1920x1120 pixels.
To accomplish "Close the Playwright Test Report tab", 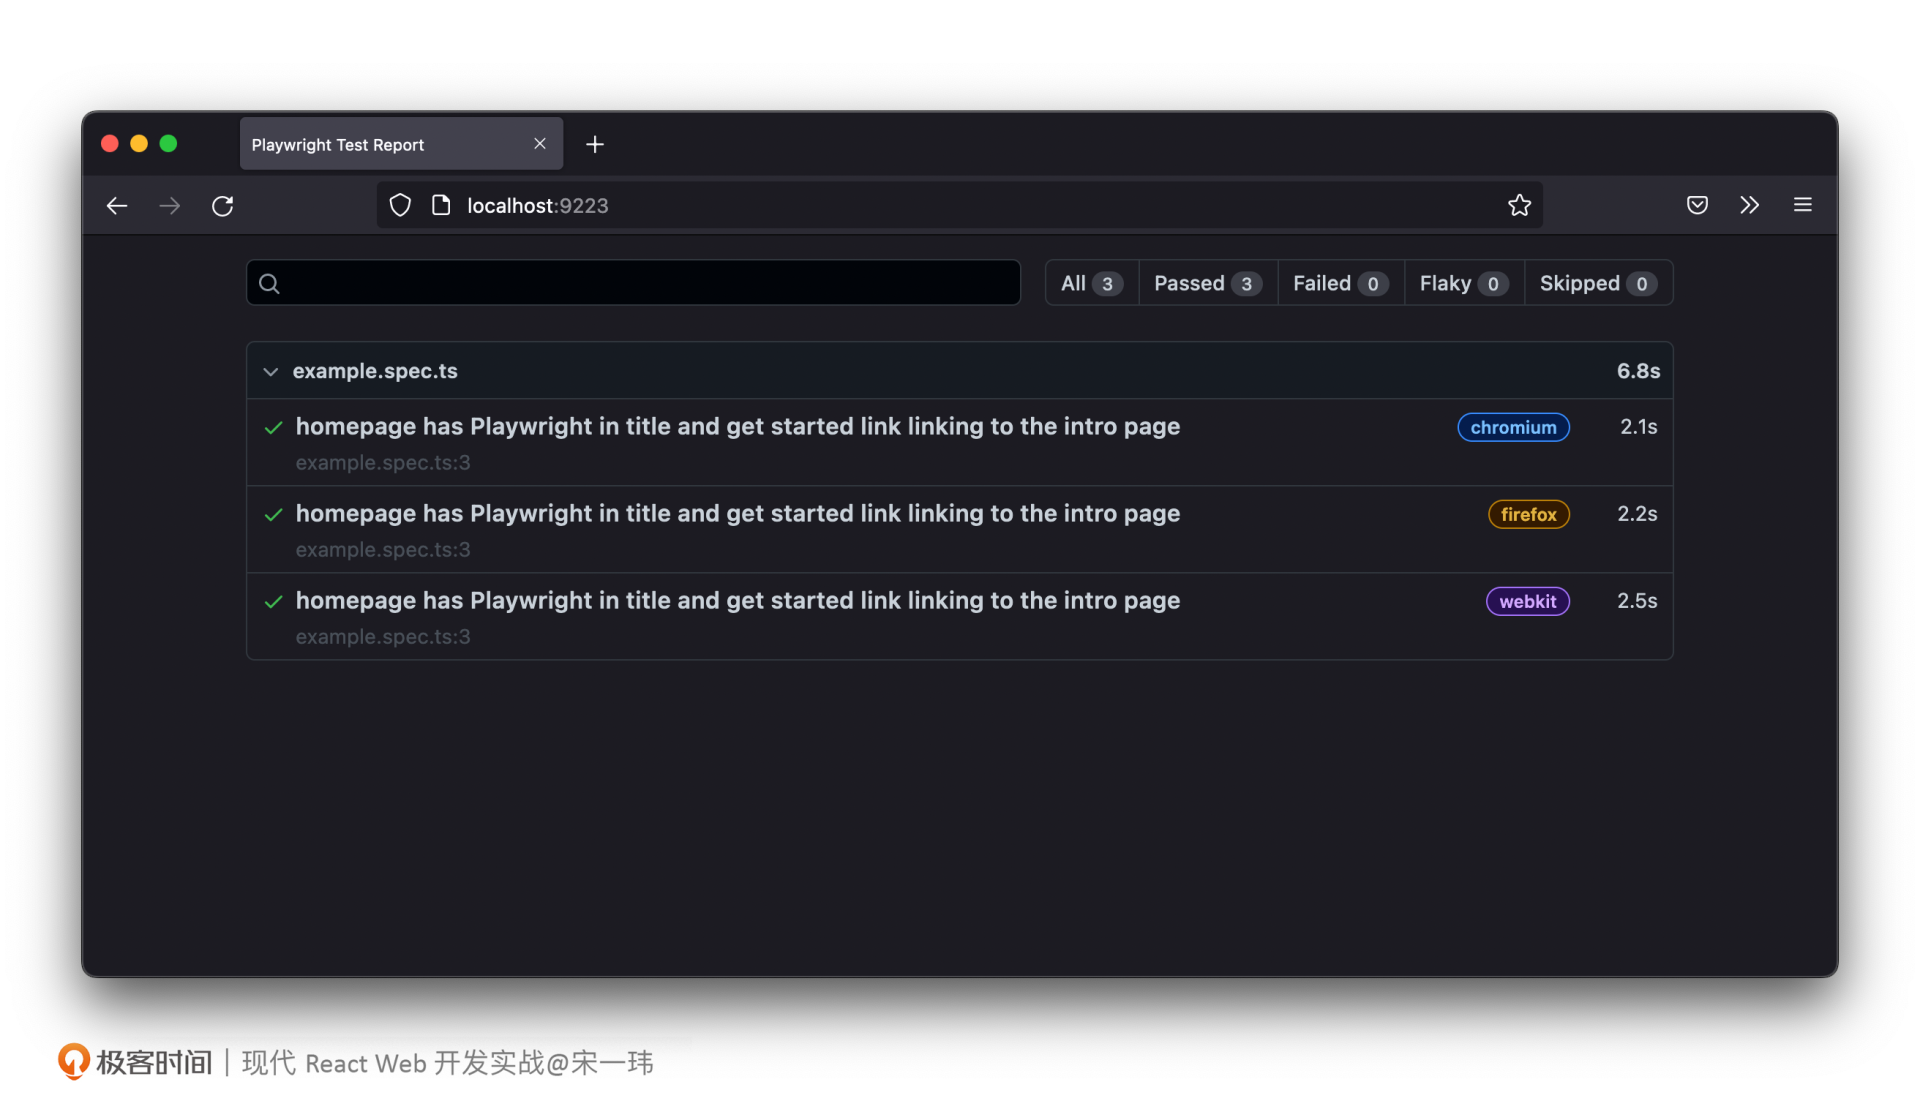I will click(x=540, y=144).
